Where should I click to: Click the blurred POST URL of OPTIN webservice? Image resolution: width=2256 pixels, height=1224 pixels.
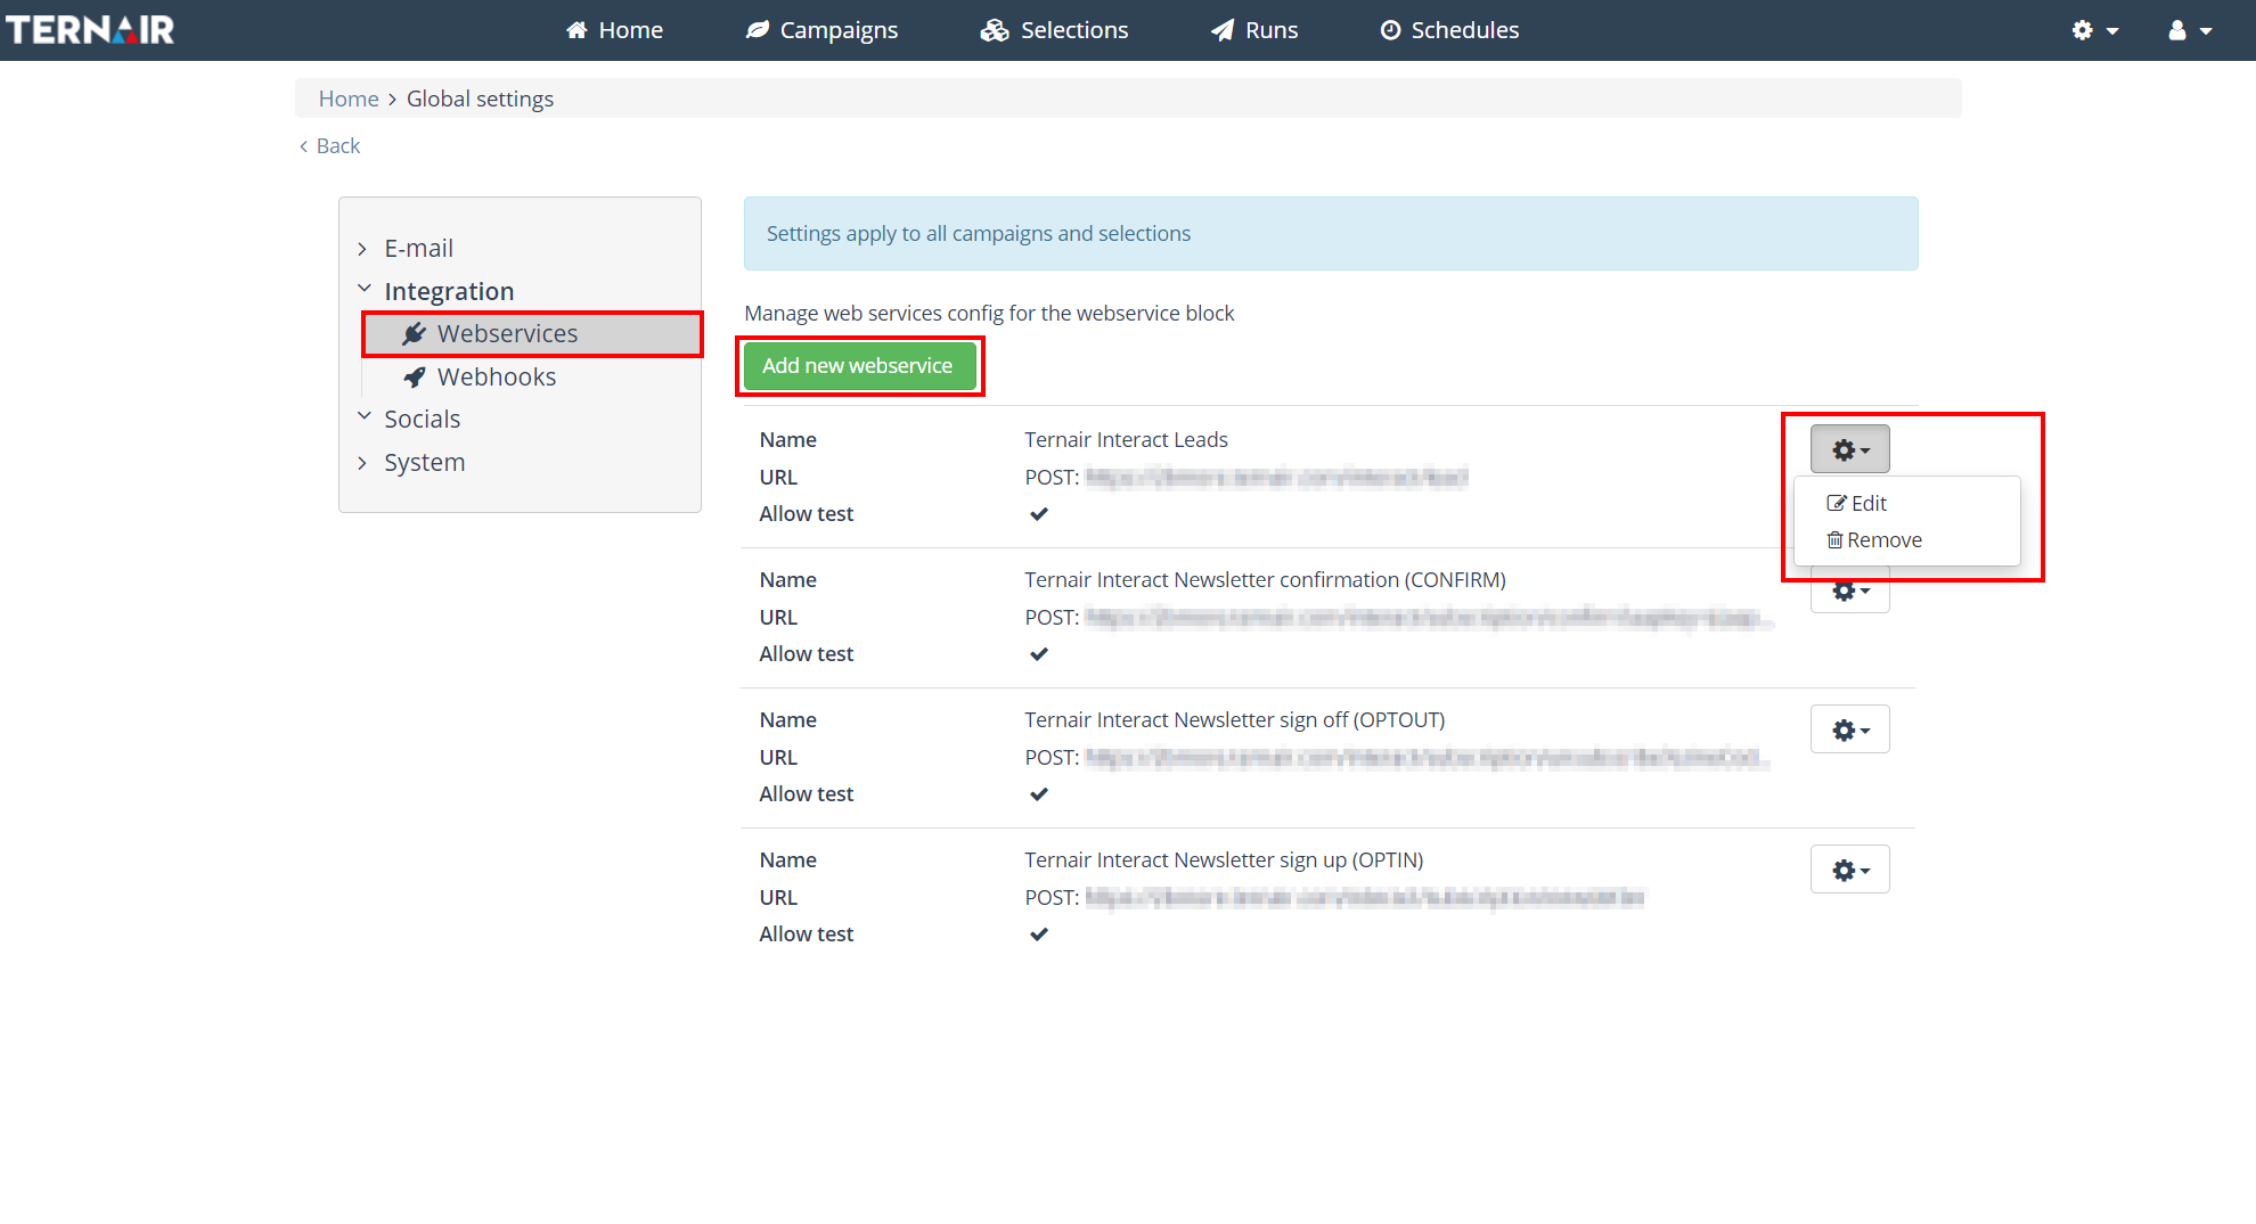1364,898
